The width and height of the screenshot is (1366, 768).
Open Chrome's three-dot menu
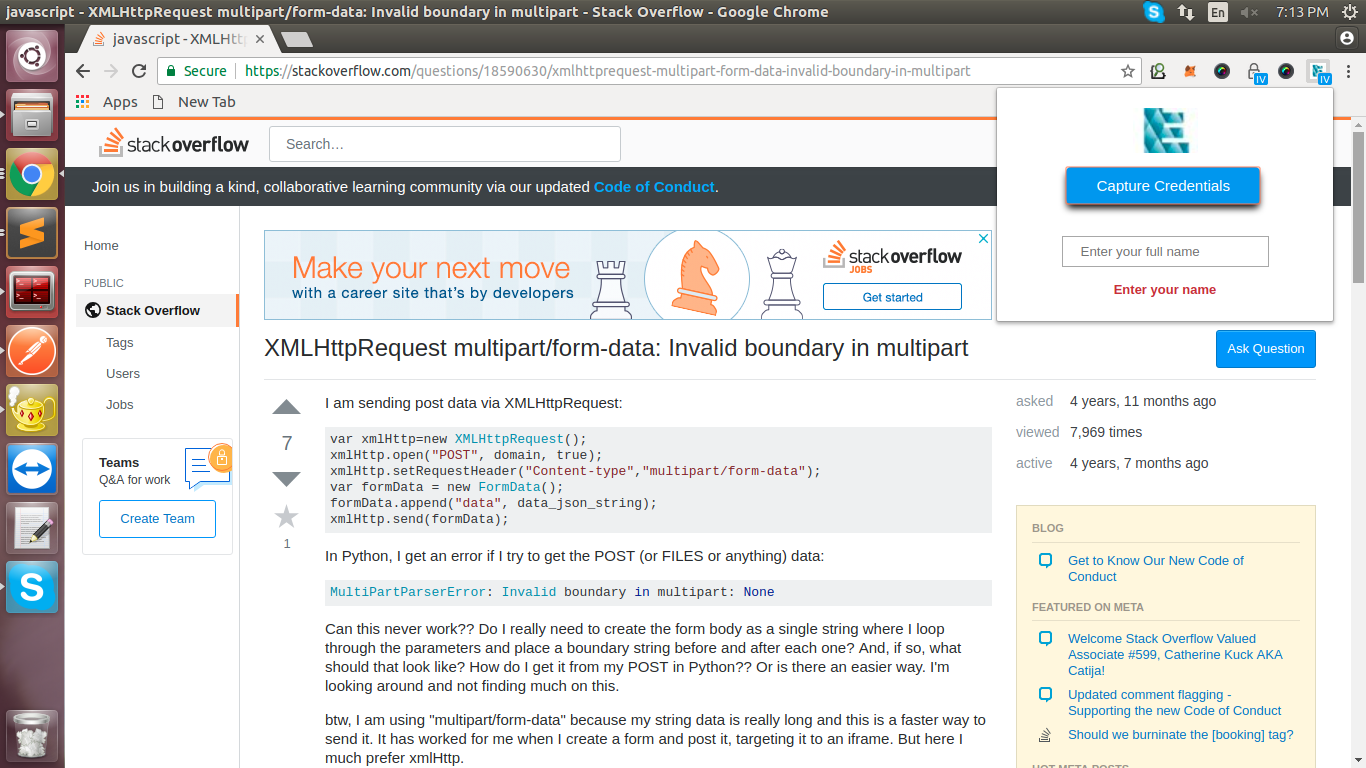(1349, 71)
